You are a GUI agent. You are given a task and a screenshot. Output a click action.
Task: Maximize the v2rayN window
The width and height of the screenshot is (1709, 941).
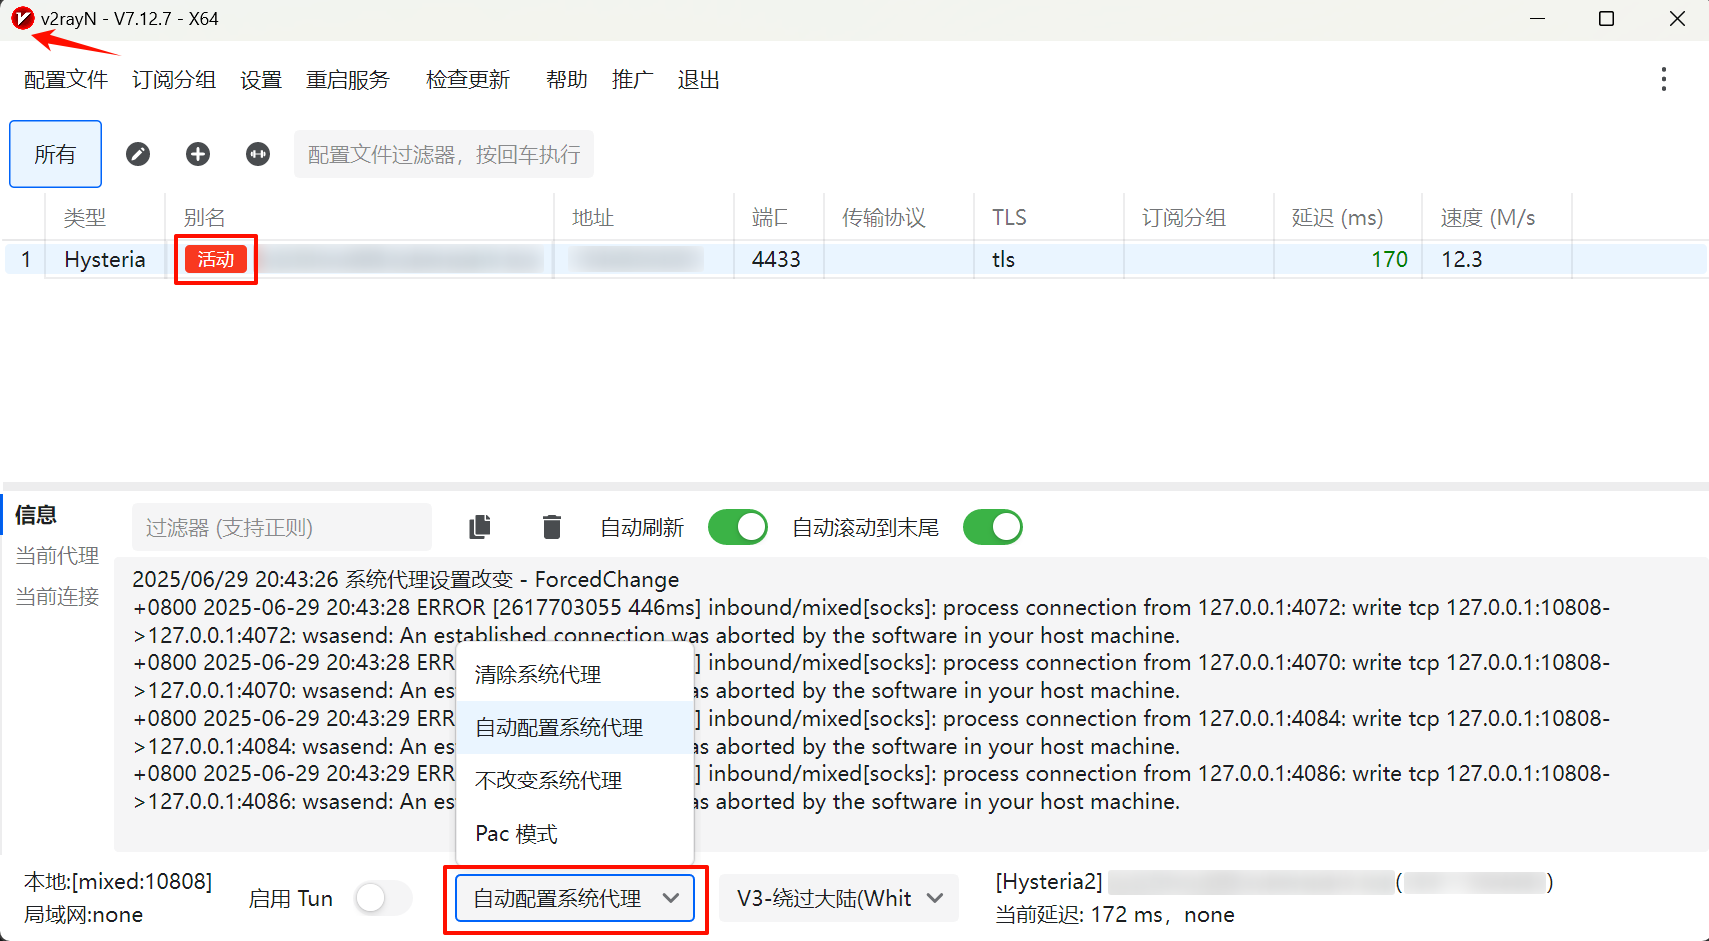[x=1606, y=19]
